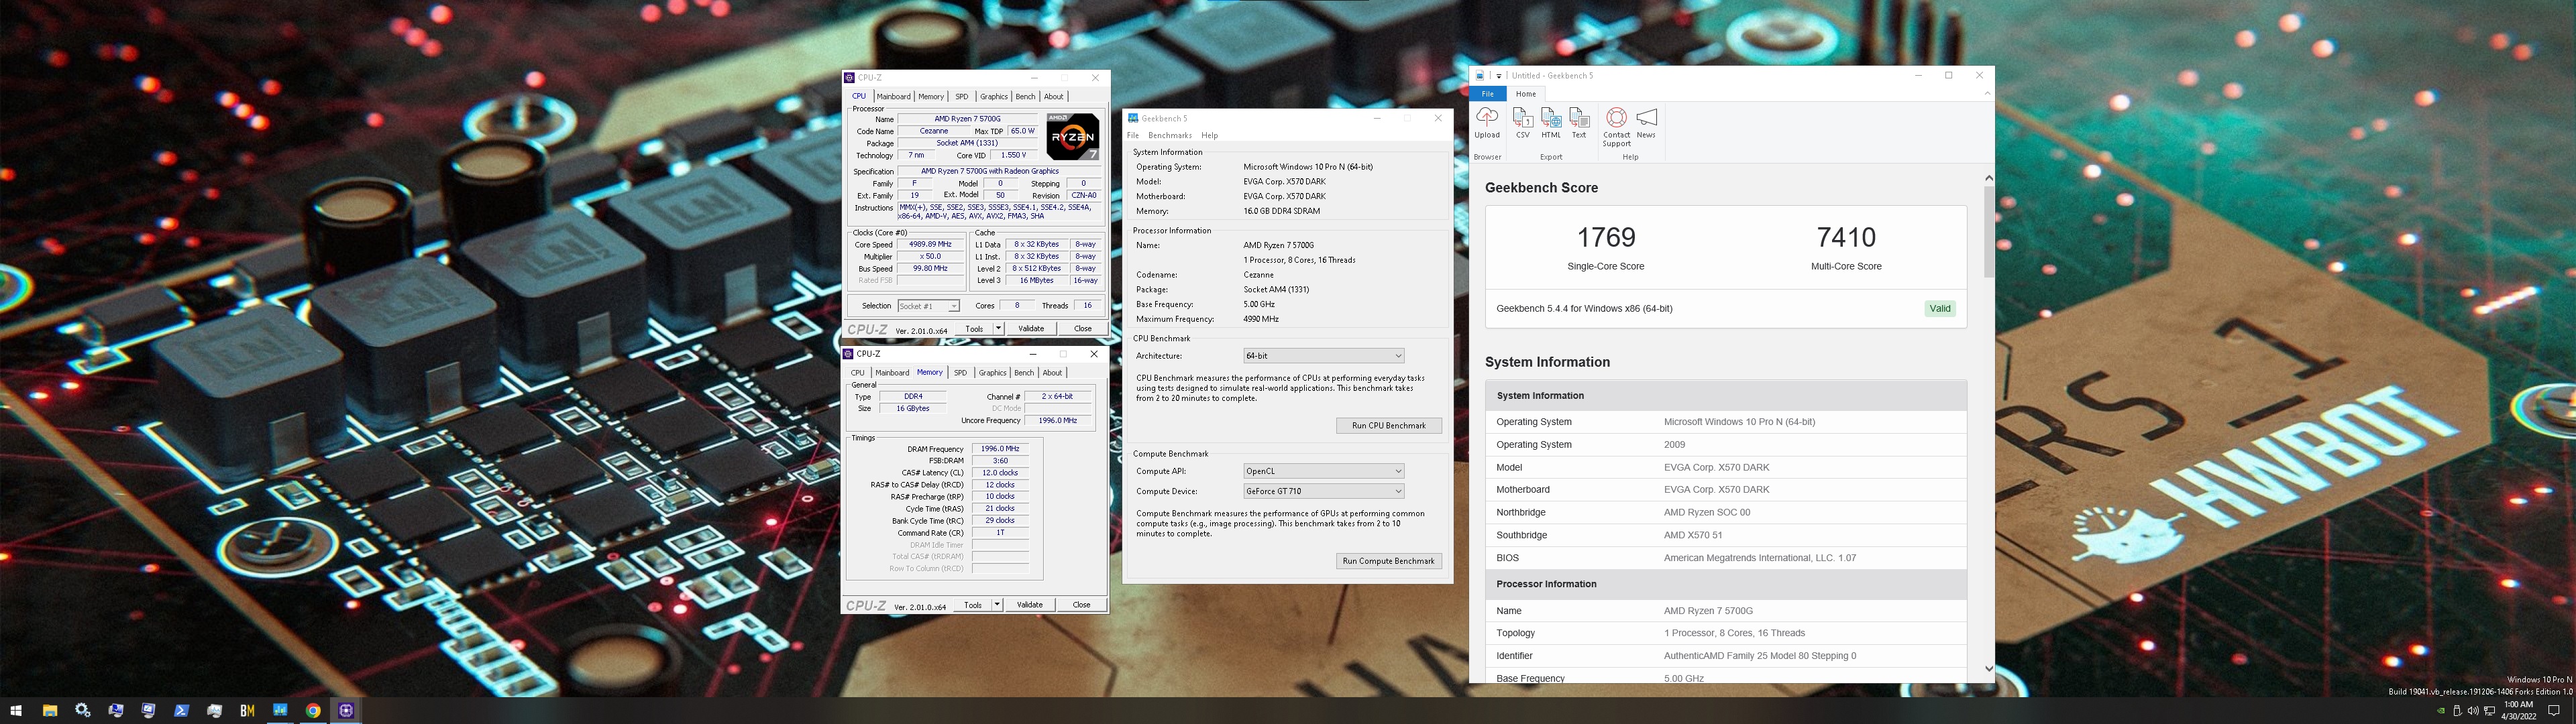Viewport: 2576px width, 724px height.
Task: Select the Home ribbon tab in Geekbench
Action: click(x=1526, y=94)
